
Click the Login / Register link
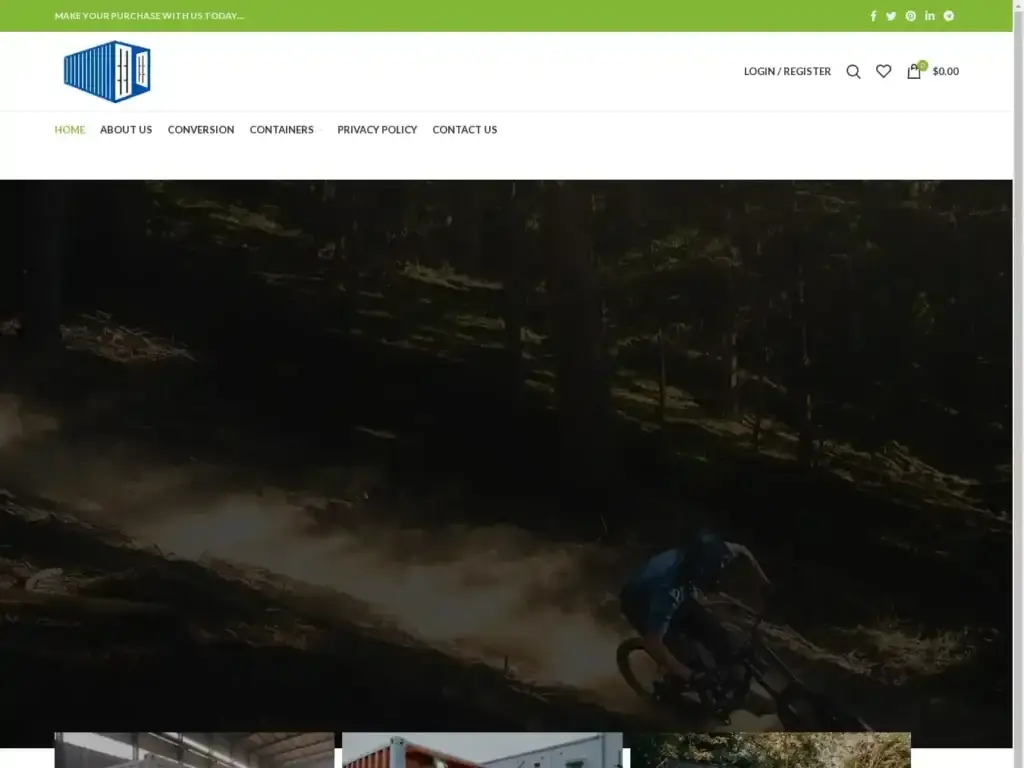click(x=787, y=71)
